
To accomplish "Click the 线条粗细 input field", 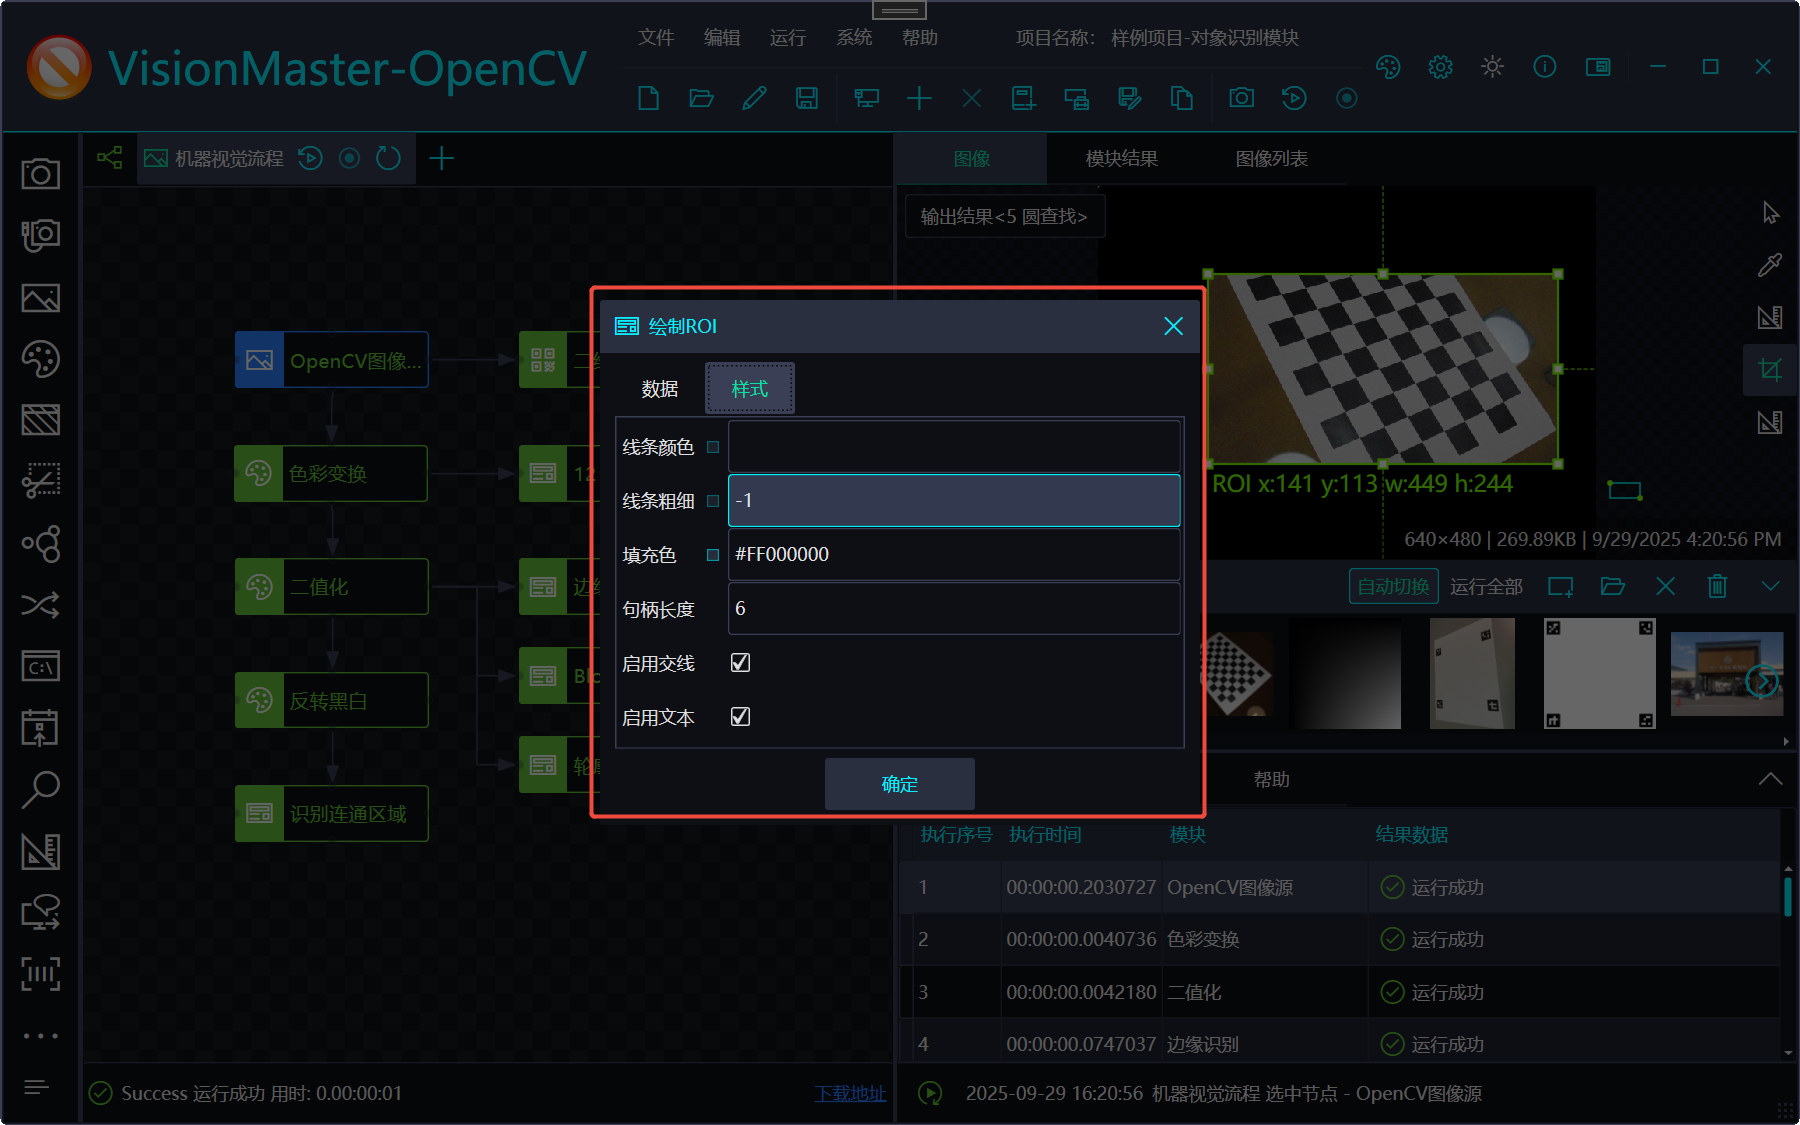I will point(954,501).
